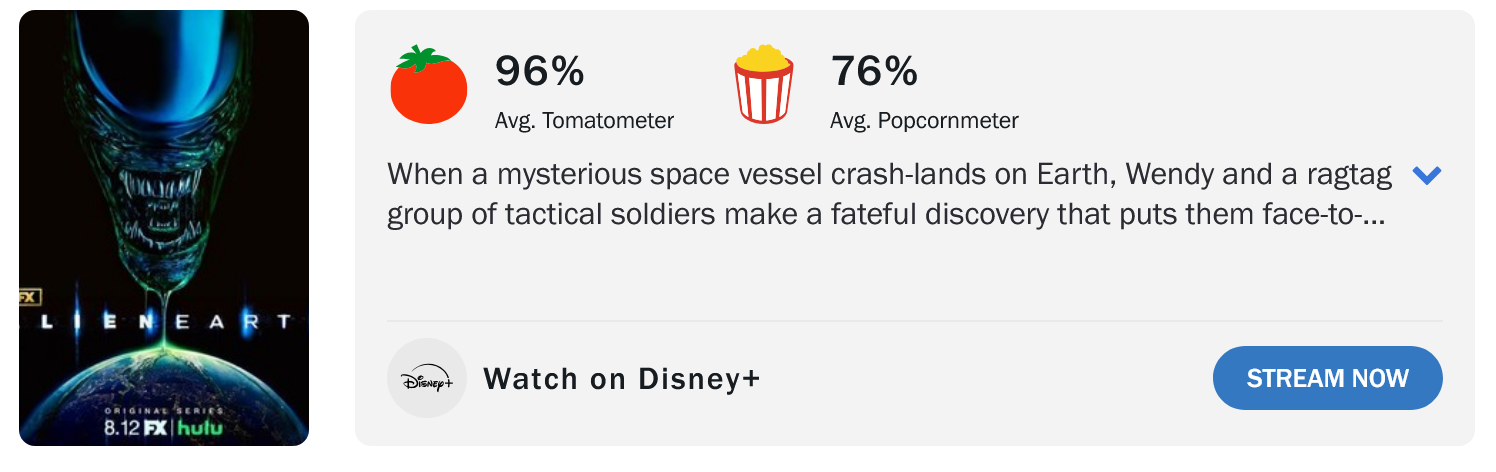
Task: Expand the synopsis with the blue chevron
Action: tap(1426, 176)
